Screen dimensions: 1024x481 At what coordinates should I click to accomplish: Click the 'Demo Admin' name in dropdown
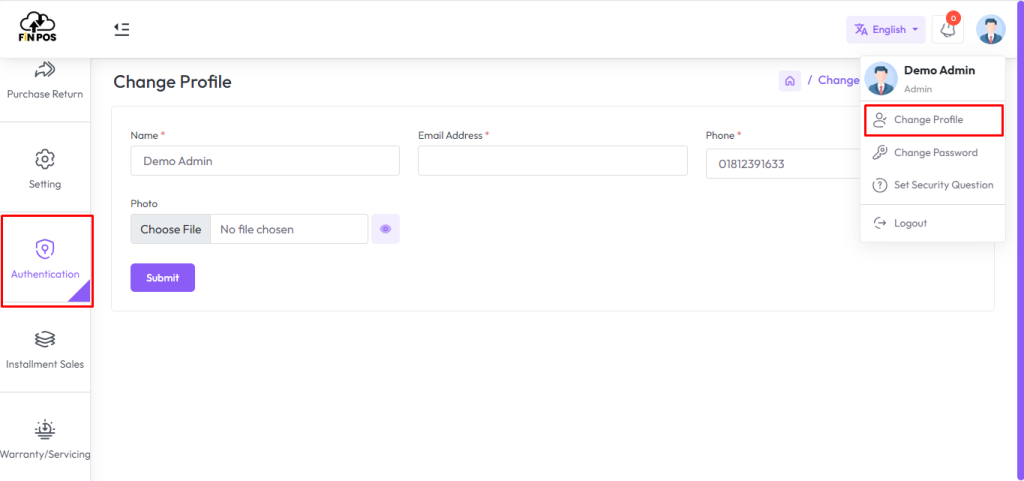click(939, 70)
